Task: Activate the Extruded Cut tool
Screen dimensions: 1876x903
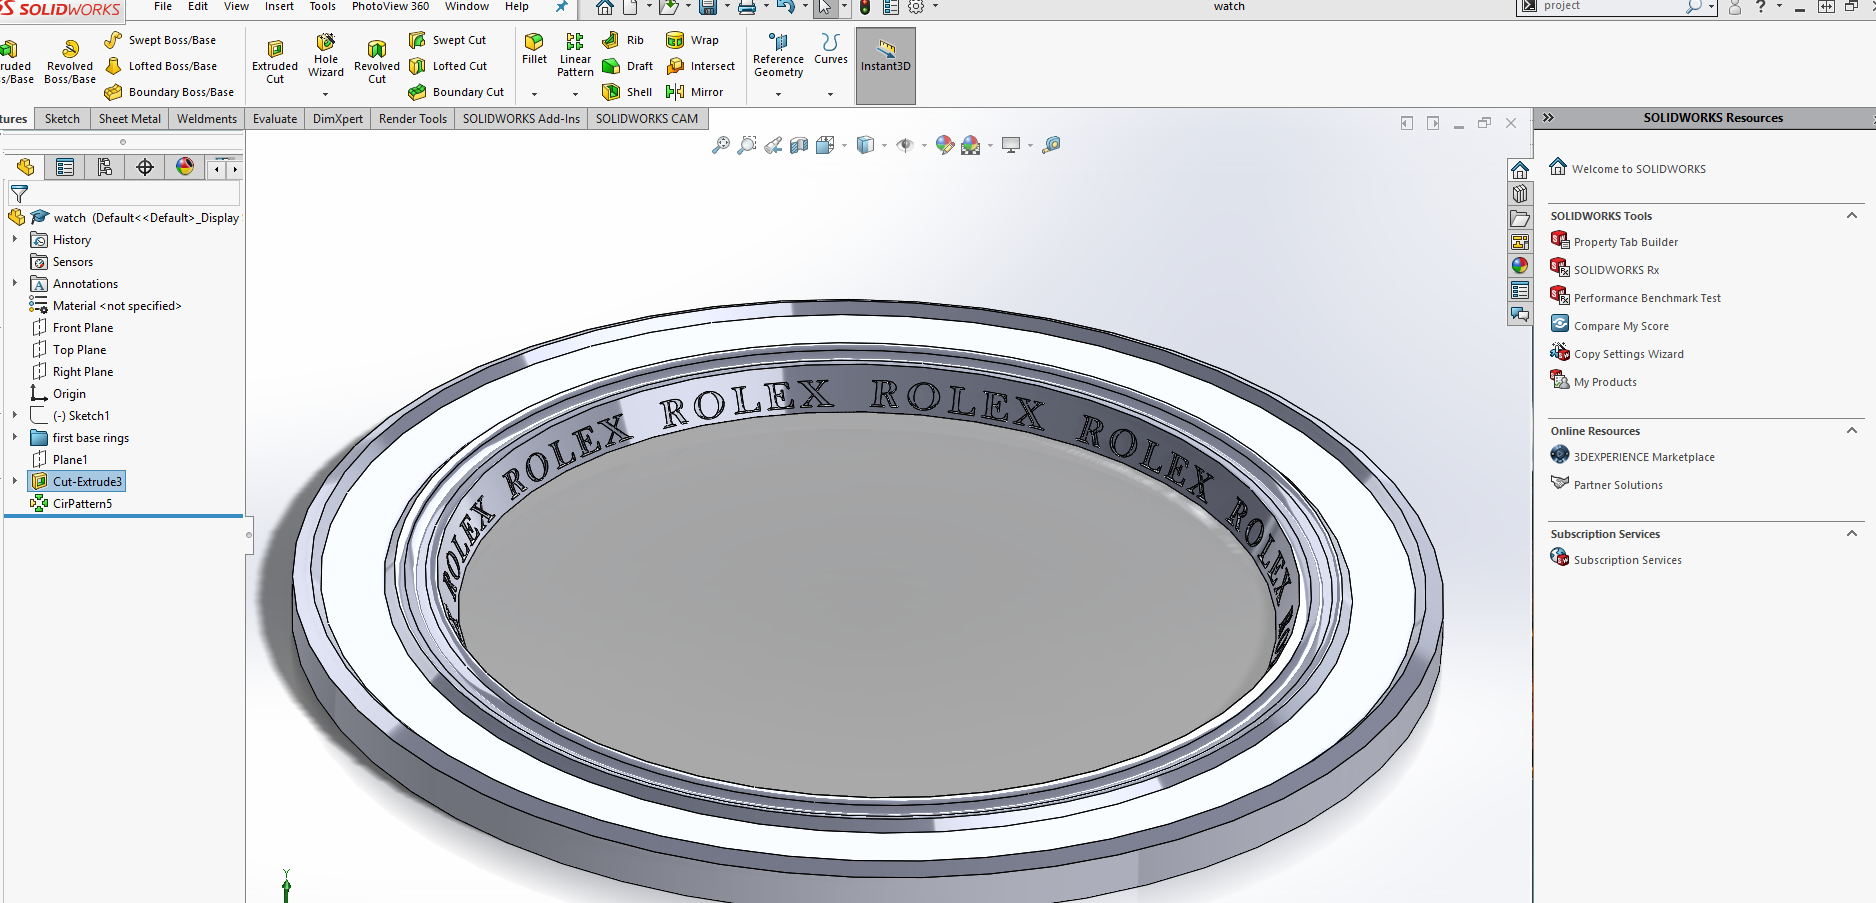Action: pos(275,62)
